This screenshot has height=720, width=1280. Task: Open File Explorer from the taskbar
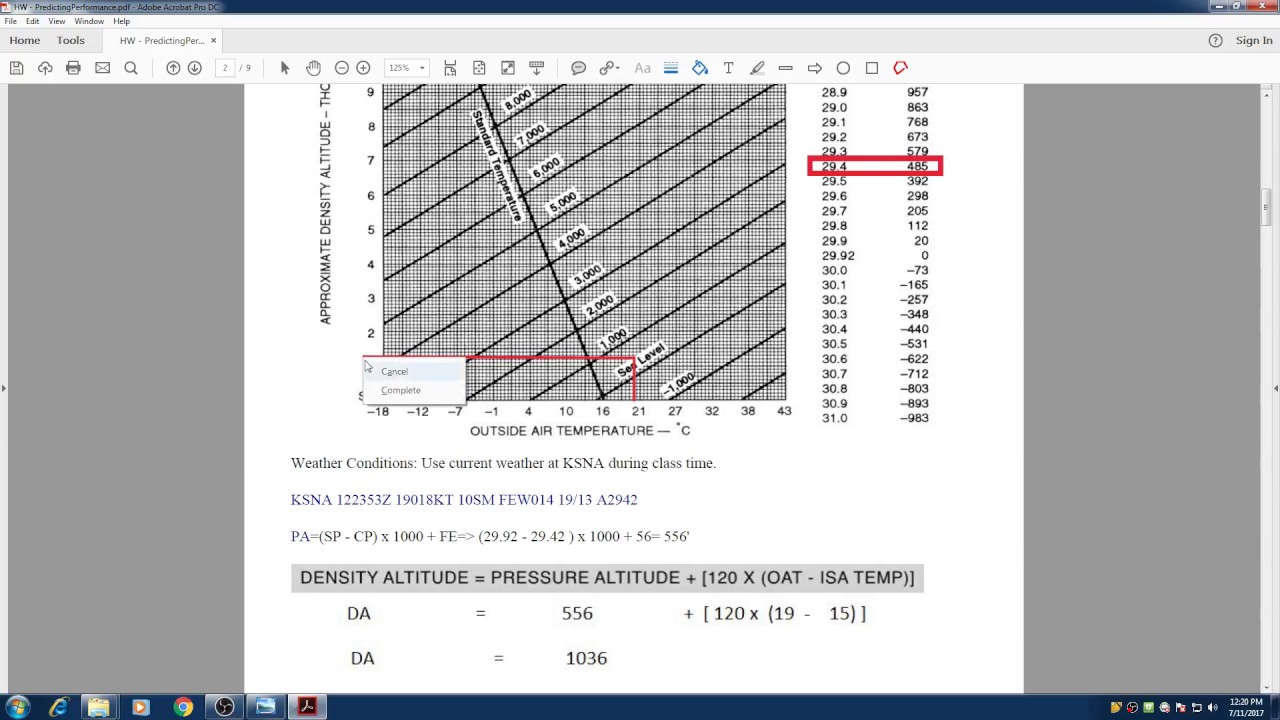99,707
